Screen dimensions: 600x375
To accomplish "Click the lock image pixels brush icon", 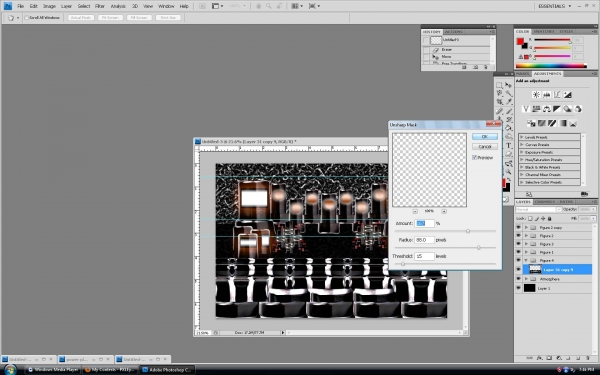I will [536, 218].
